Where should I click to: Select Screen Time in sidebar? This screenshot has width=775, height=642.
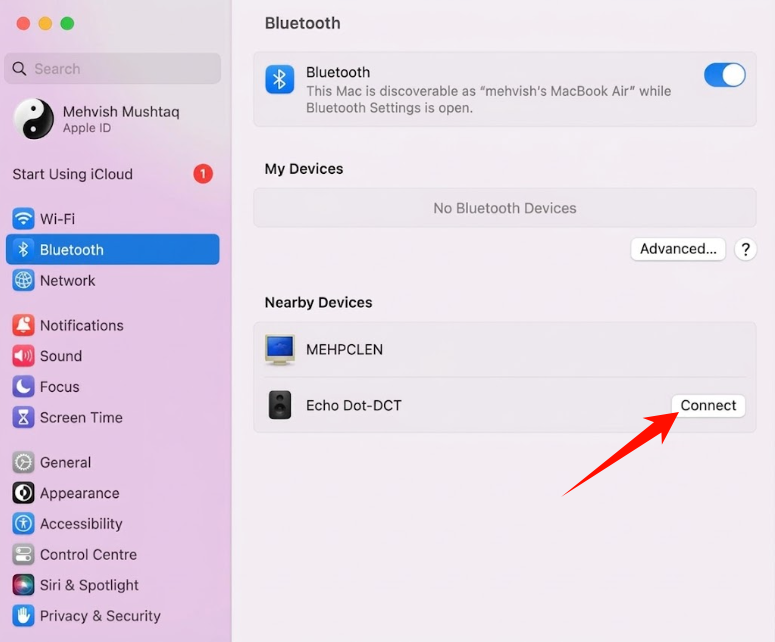(x=81, y=417)
